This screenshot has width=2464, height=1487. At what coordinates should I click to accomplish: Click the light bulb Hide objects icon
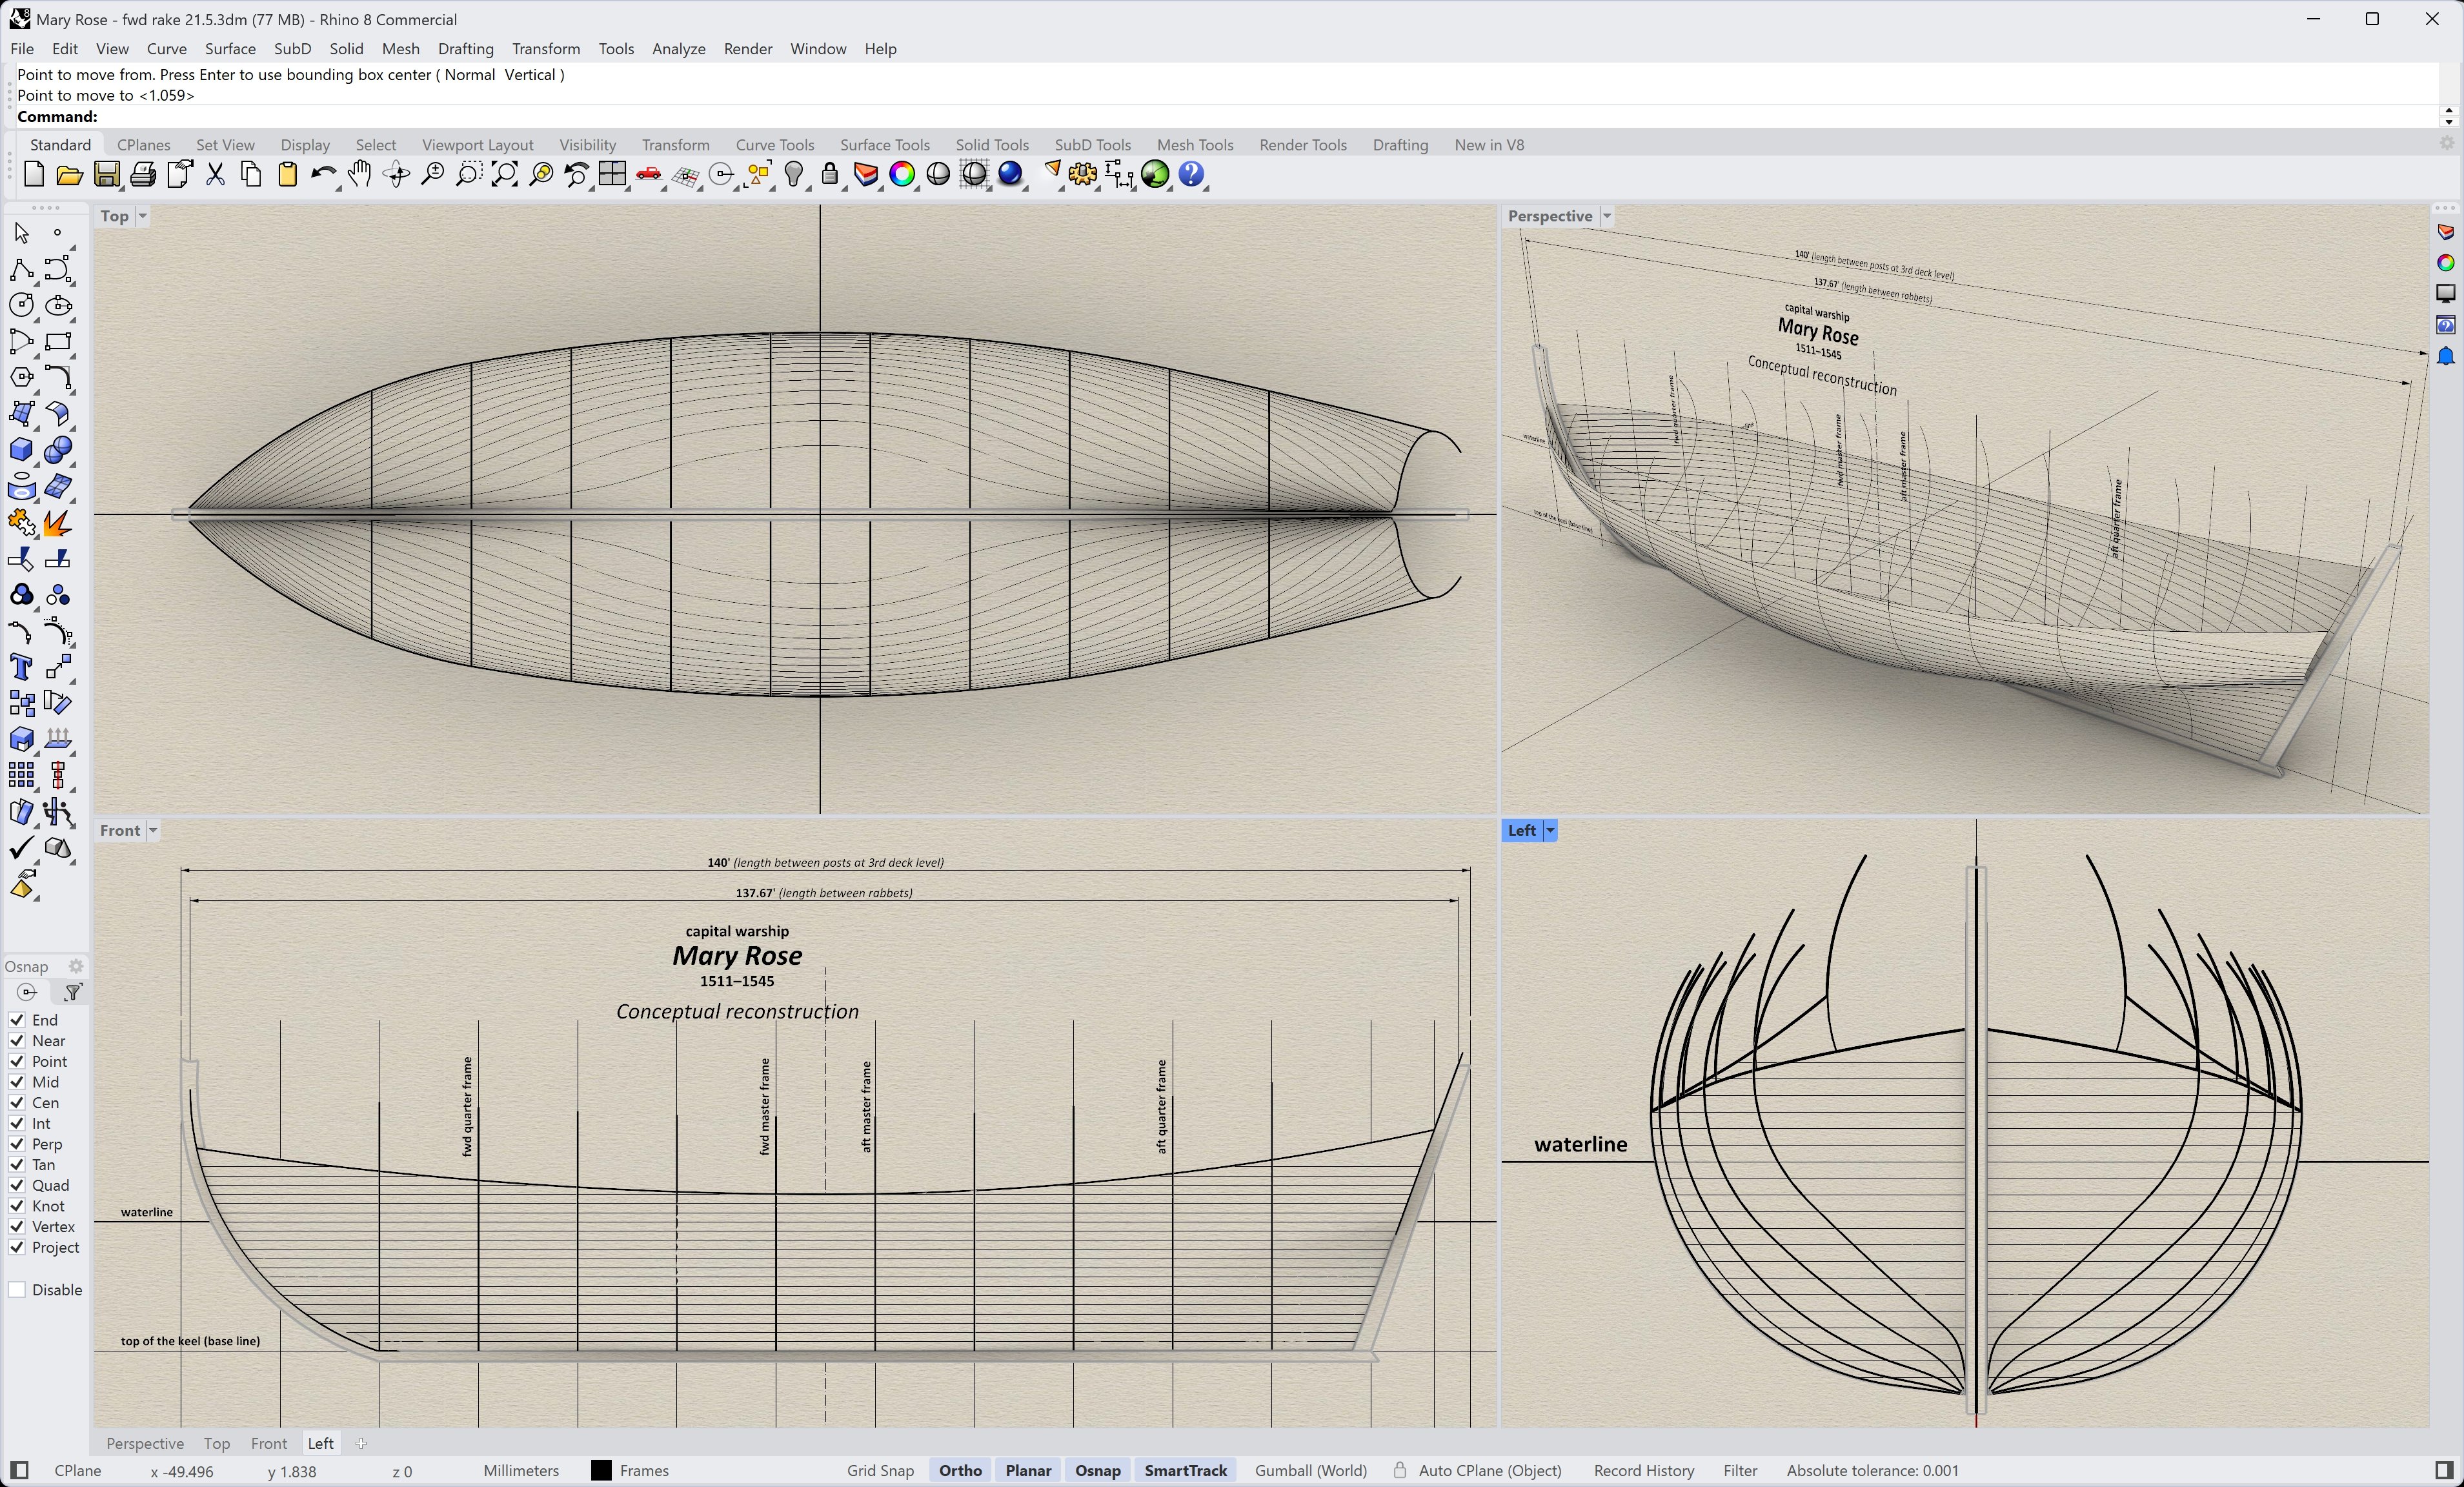[x=794, y=175]
